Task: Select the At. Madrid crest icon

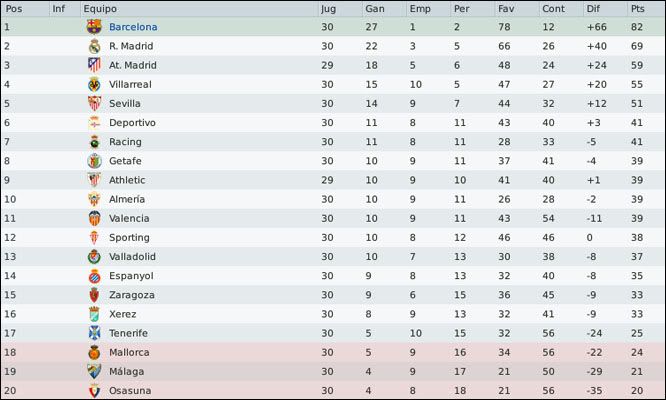Action: pyautogui.click(x=94, y=65)
